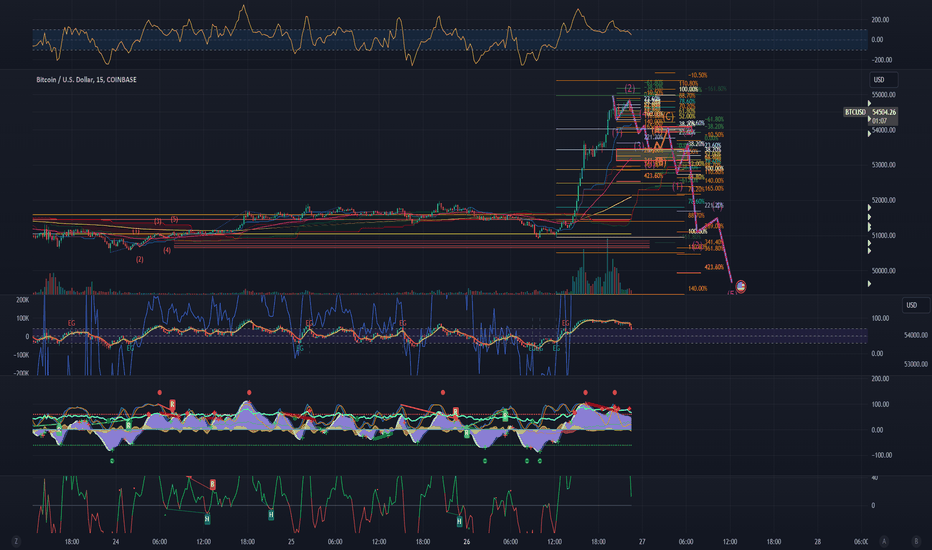Screen dimensions: 932x550
Task: Click the 55000.00 price scale label
Action: pyautogui.click(x=883, y=95)
